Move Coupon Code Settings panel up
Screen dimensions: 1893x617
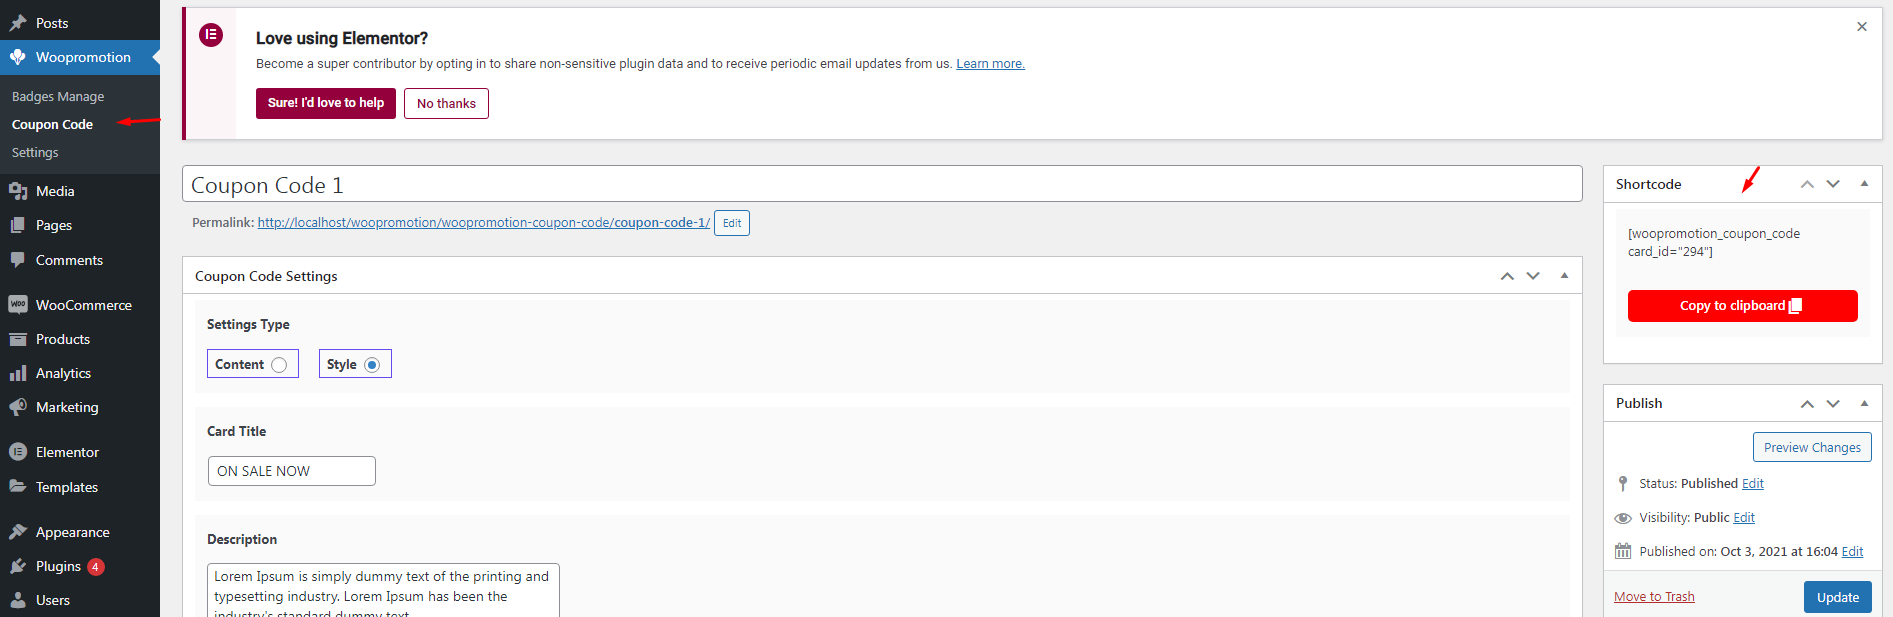point(1507,276)
